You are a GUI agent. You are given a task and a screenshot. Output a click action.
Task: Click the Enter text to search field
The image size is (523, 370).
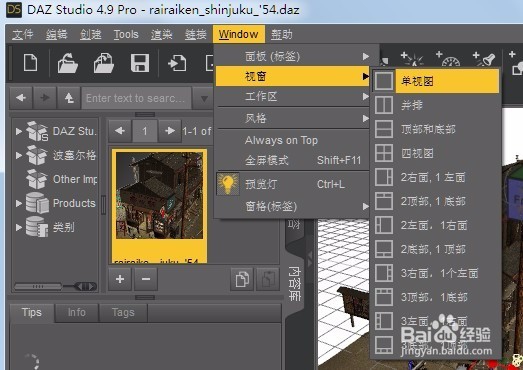pos(136,98)
